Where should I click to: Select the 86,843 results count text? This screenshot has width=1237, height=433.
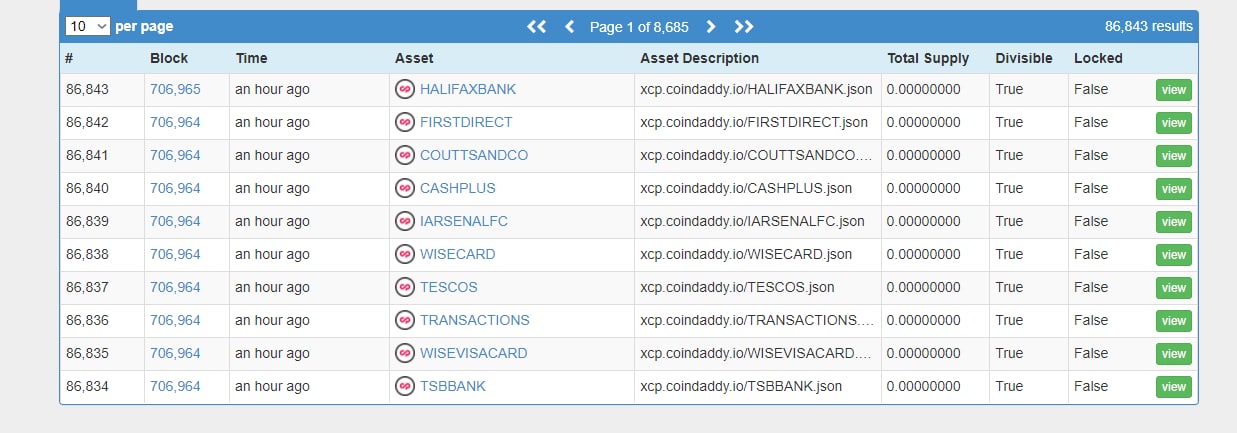[x=1149, y=27]
